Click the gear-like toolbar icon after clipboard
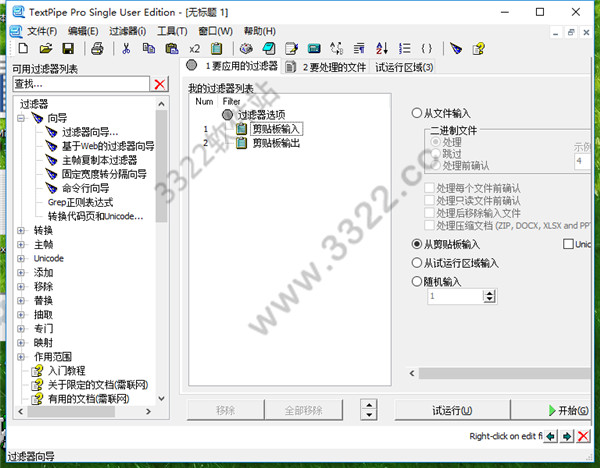This screenshot has height=468, width=600. [246, 49]
